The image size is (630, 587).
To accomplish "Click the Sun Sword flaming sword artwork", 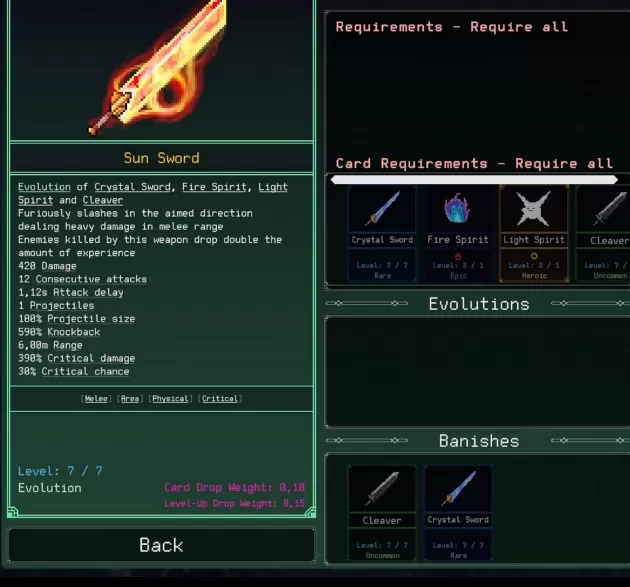I will click(x=159, y=67).
